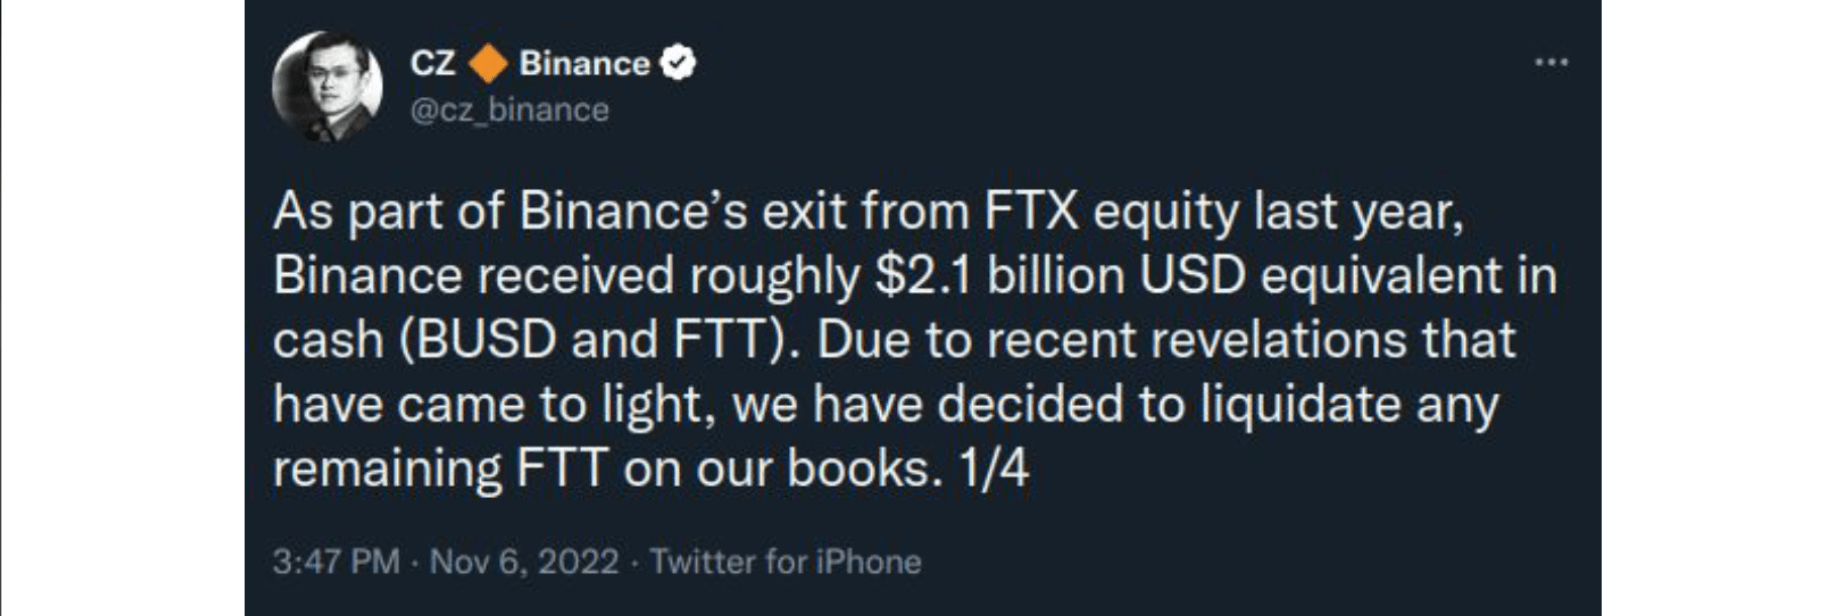
Task: Click the word "books" in the tweet
Action: pyautogui.click(x=864, y=468)
